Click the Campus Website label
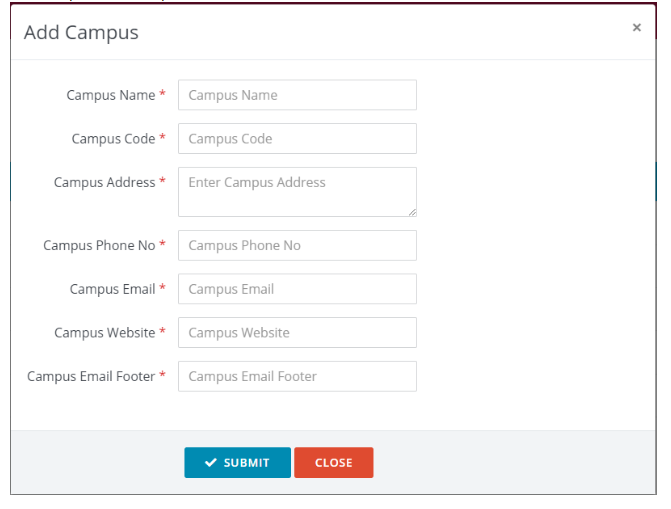This screenshot has width=671, height=509. (104, 333)
